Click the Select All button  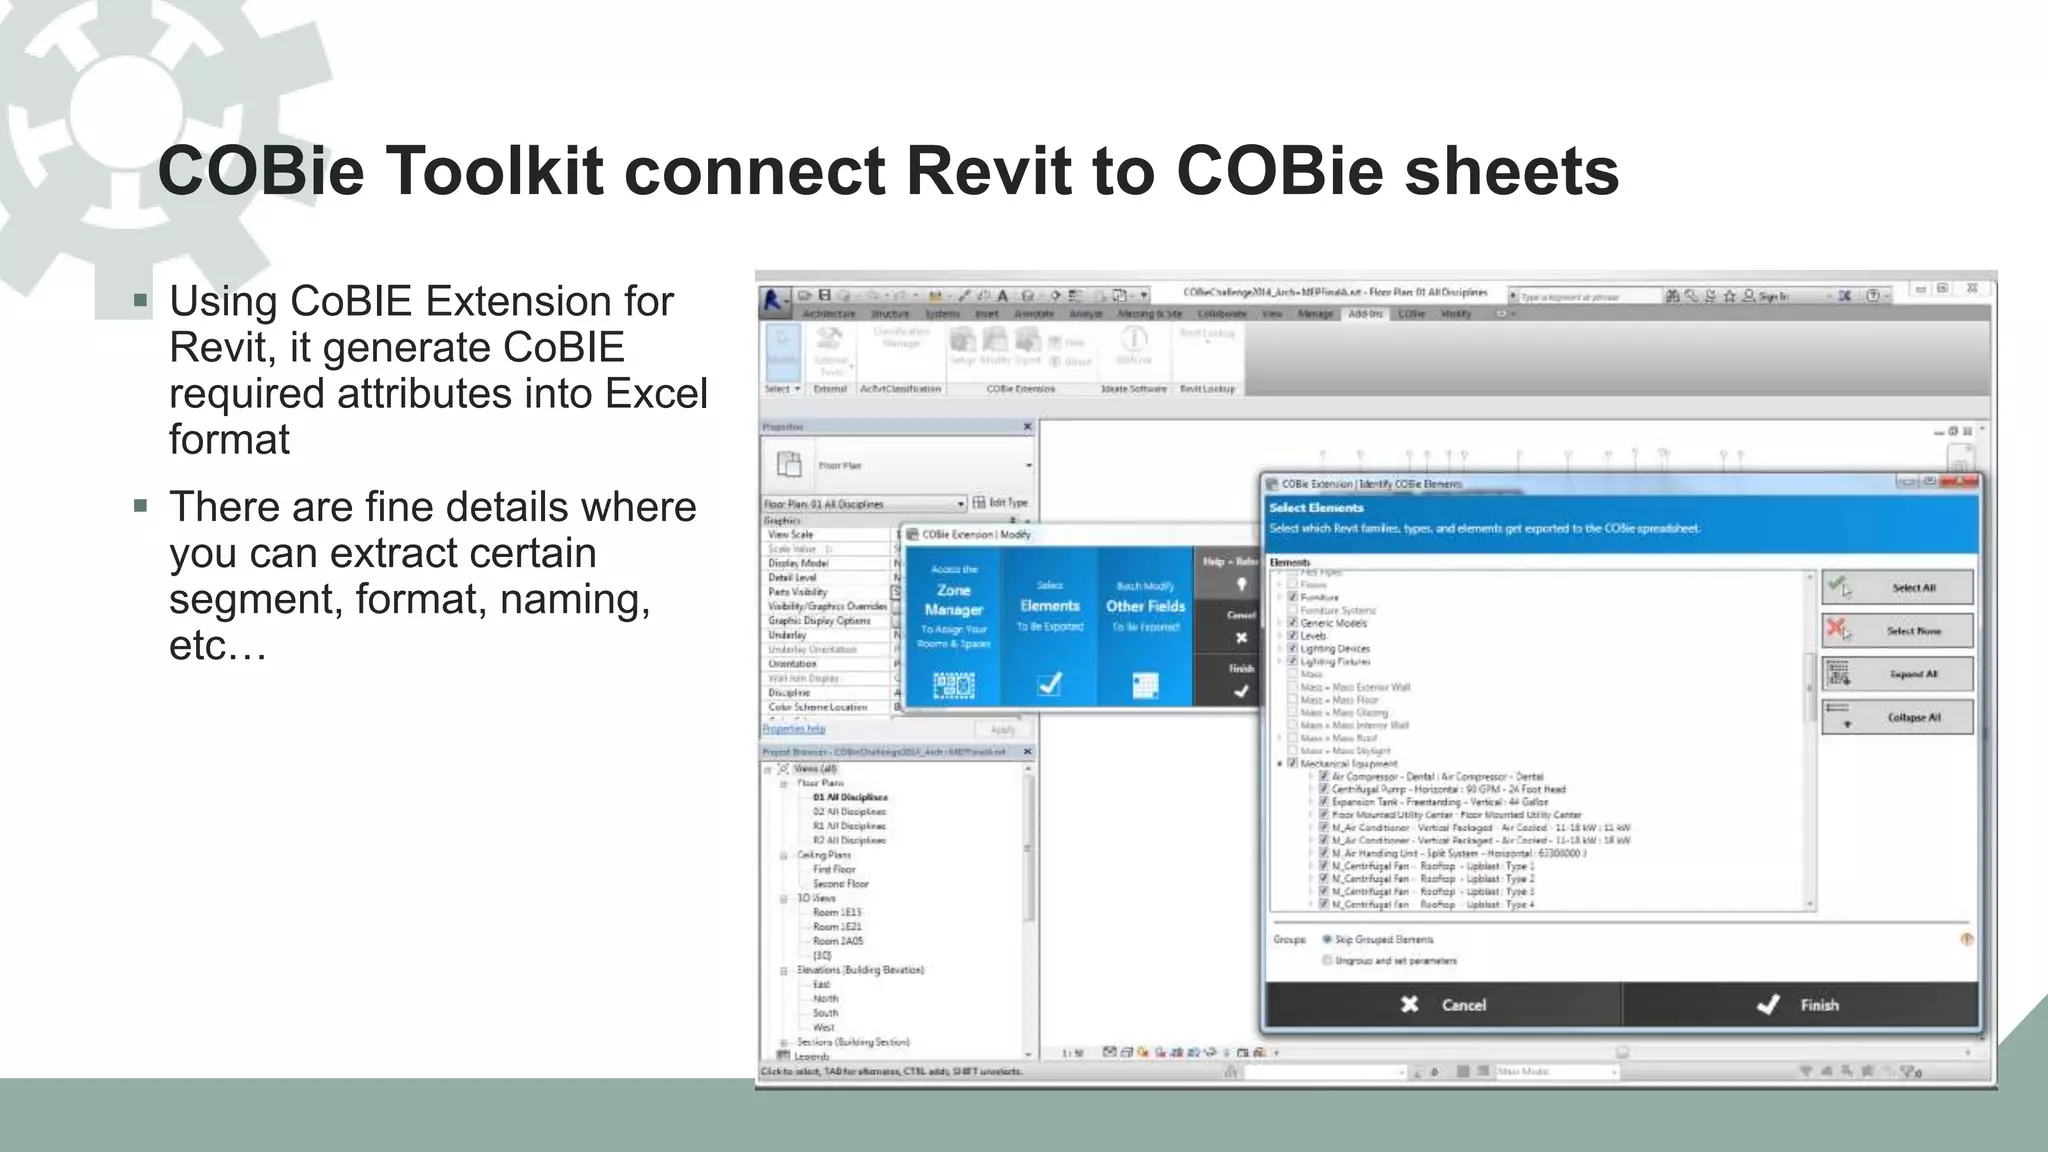(1897, 587)
